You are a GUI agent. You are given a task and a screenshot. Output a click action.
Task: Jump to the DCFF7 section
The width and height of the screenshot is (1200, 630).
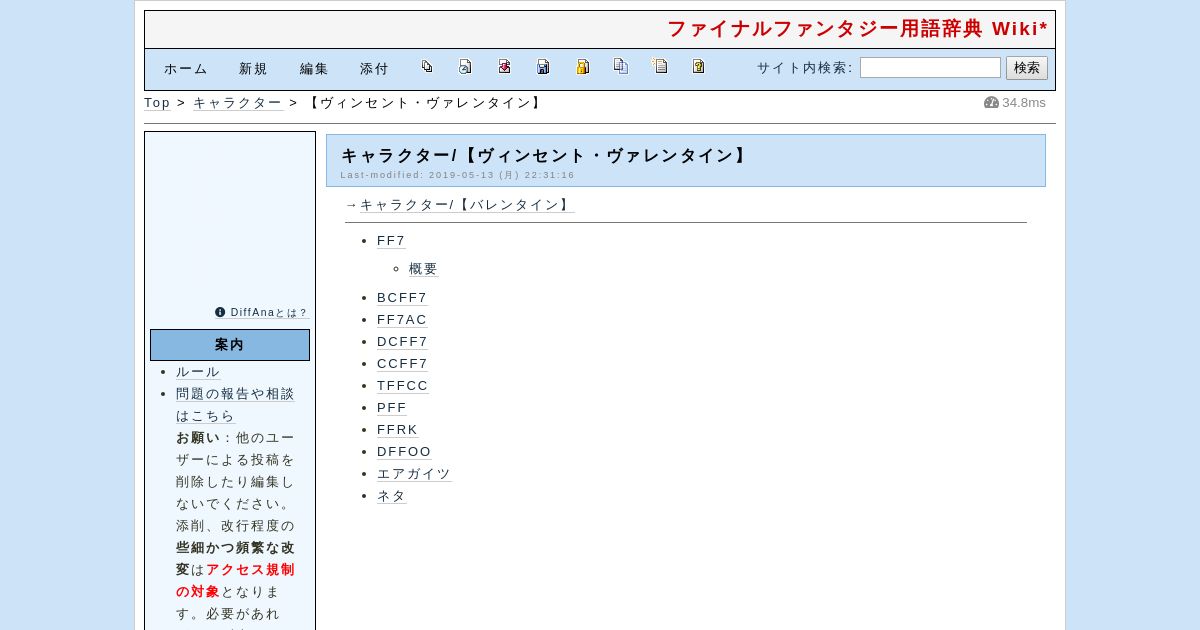click(403, 342)
